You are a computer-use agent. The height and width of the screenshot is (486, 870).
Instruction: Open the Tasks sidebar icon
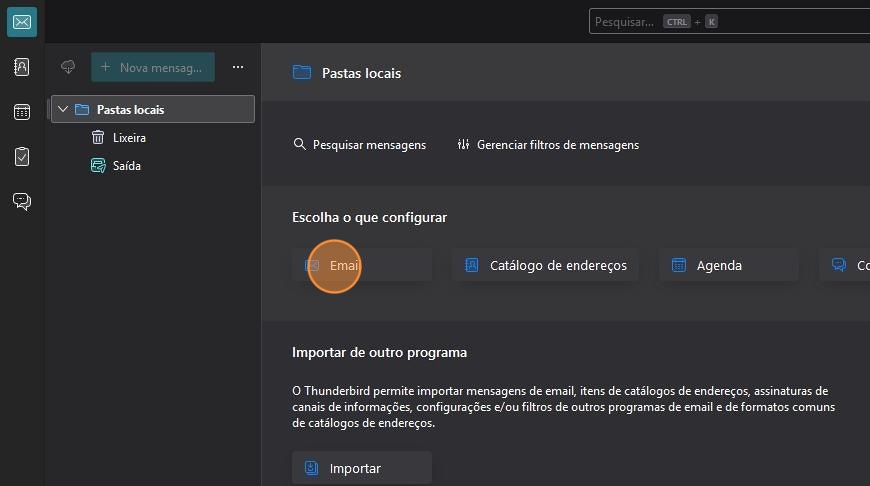point(22,157)
